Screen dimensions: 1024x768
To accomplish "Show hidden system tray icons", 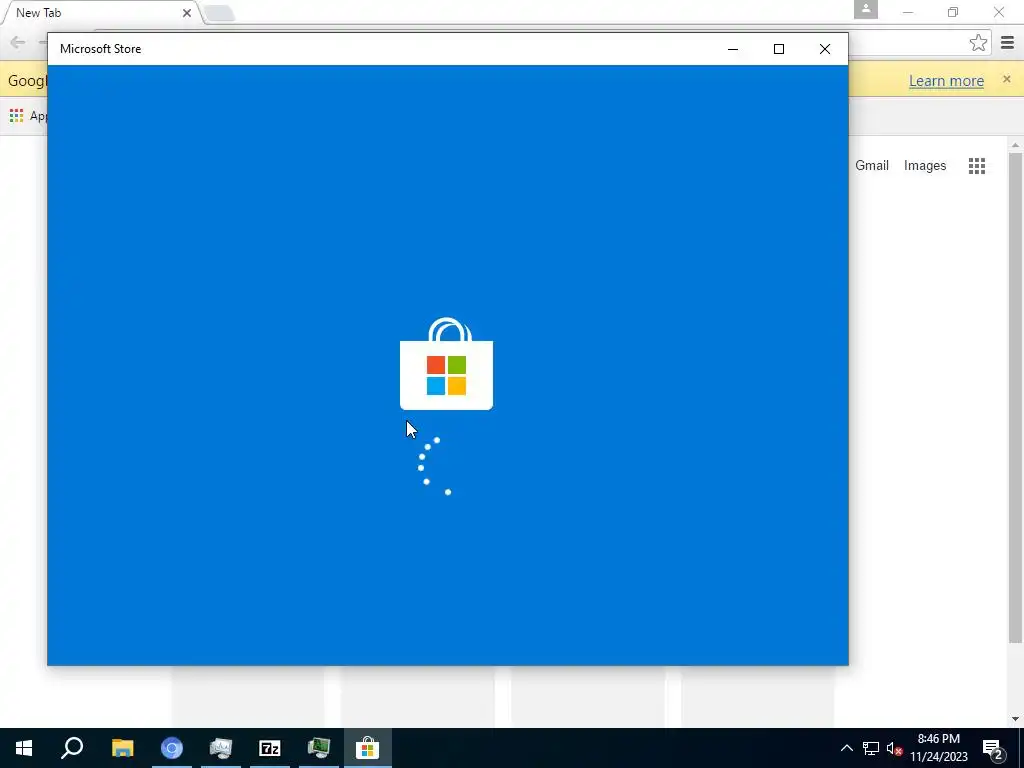I will (x=846, y=748).
